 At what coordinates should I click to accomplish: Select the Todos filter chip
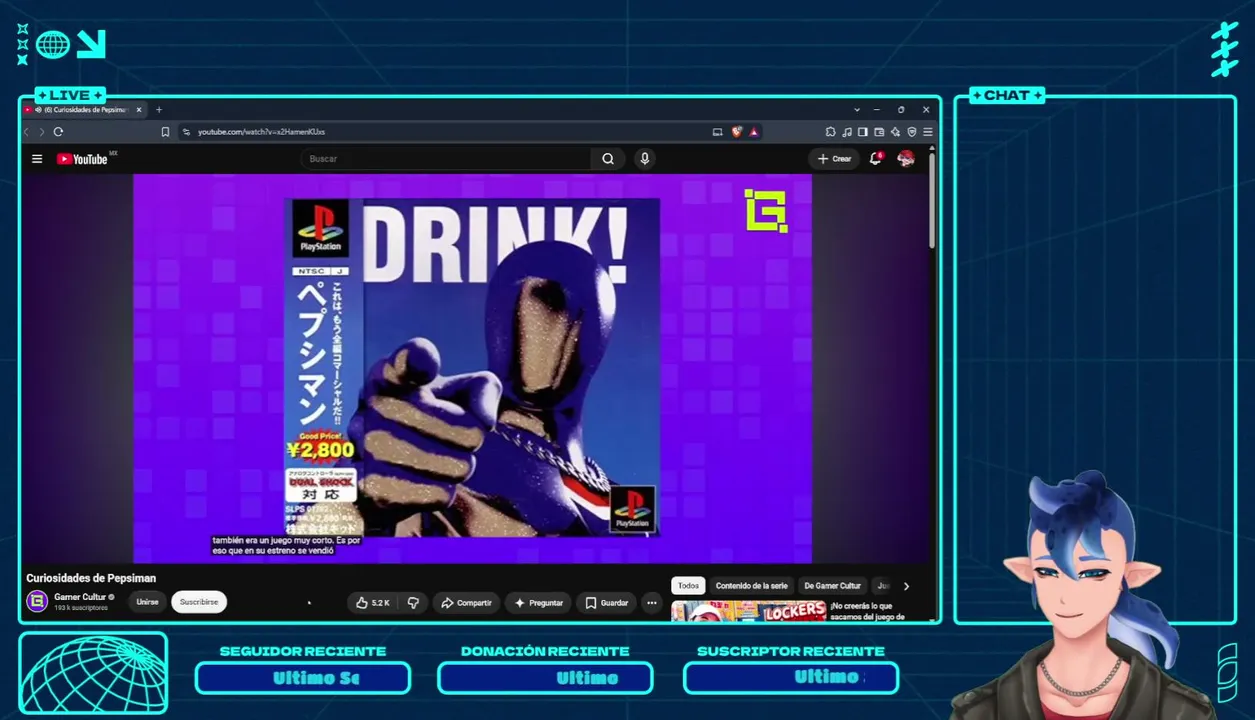pyautogui.click(x=688, y=586)
